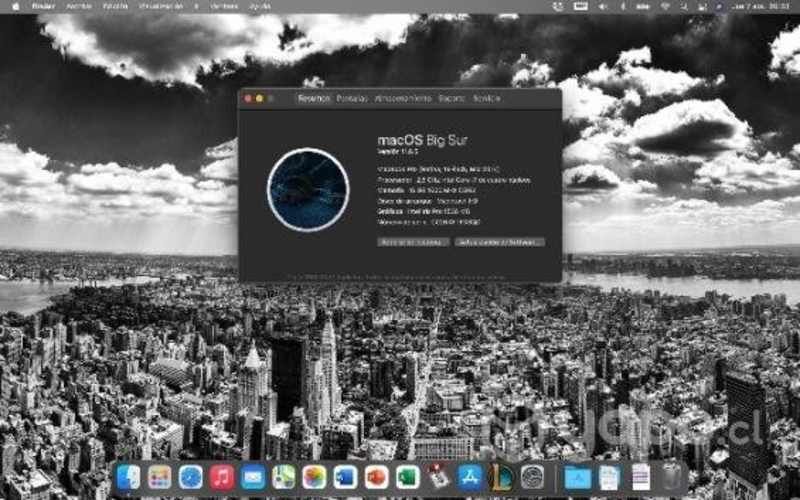The height and width of the screenshot is (500, 800).
Task: Open Photos app in the Dock
Action: (x=315, y=478)
